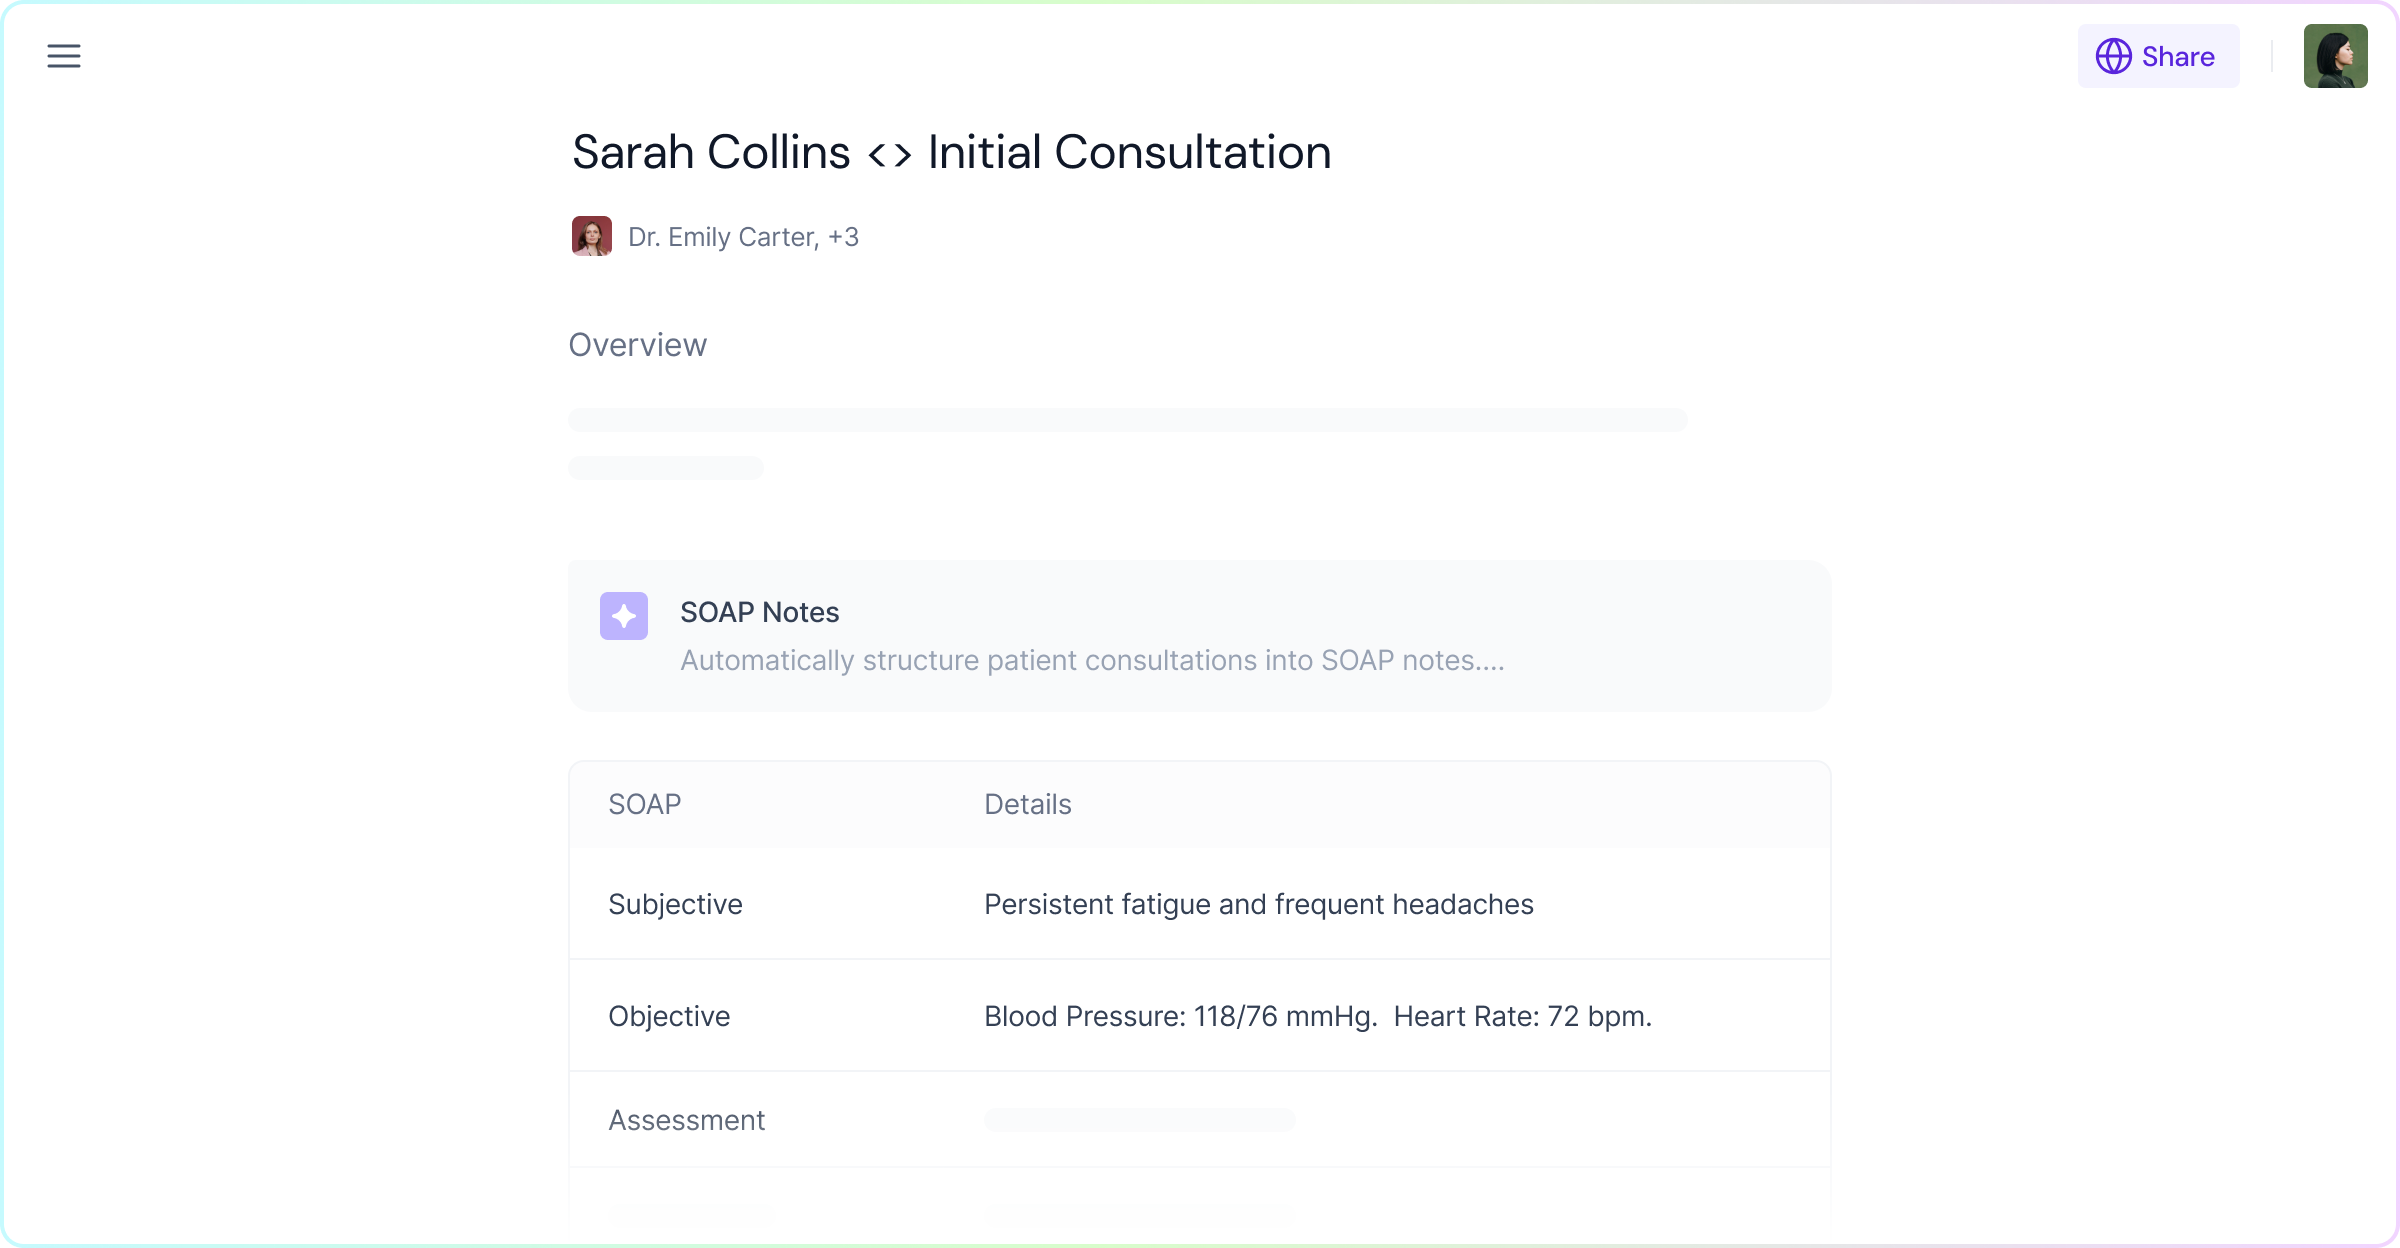Select the Subjective row label
The width and height of the screenshot is (2400, 1248).
tap(675, 905)
